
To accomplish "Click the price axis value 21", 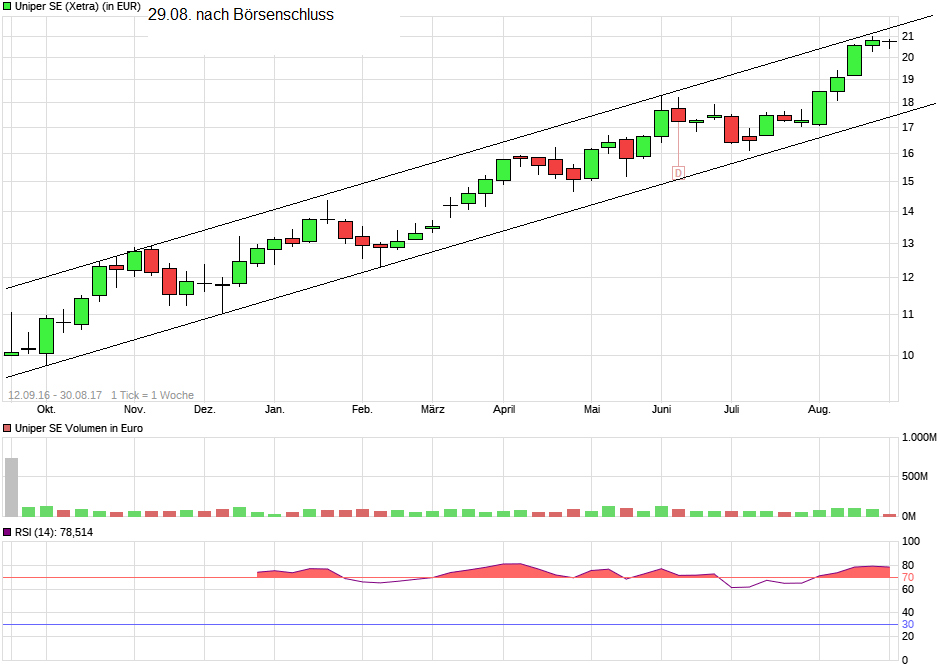I will [908, 37].
